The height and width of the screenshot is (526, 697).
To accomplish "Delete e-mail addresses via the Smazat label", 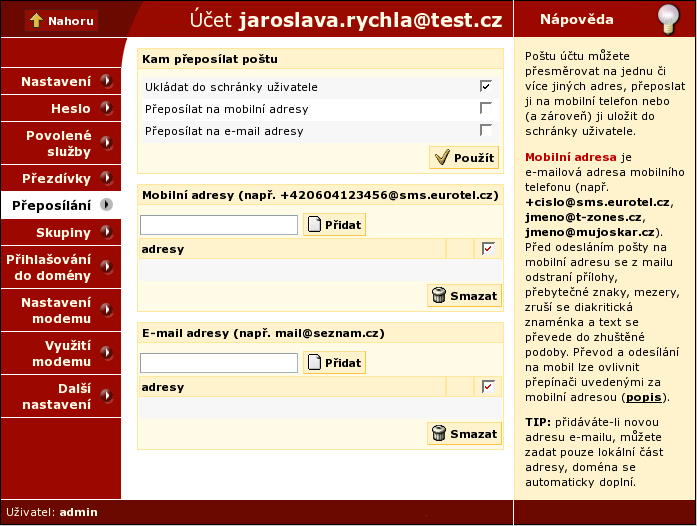I will [473, 434].
